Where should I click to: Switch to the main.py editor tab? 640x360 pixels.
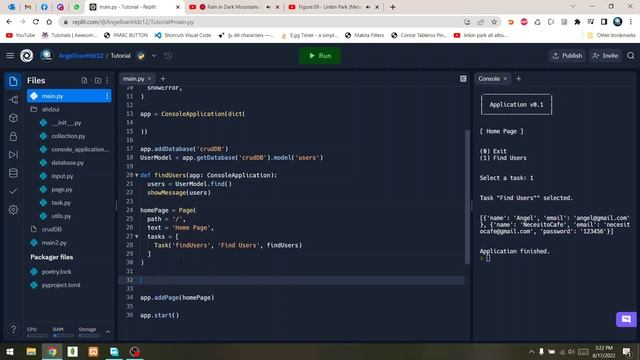[x=134, y=79]
